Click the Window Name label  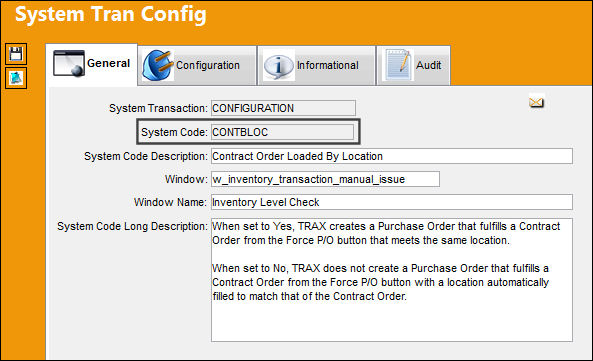click(170, 203)
